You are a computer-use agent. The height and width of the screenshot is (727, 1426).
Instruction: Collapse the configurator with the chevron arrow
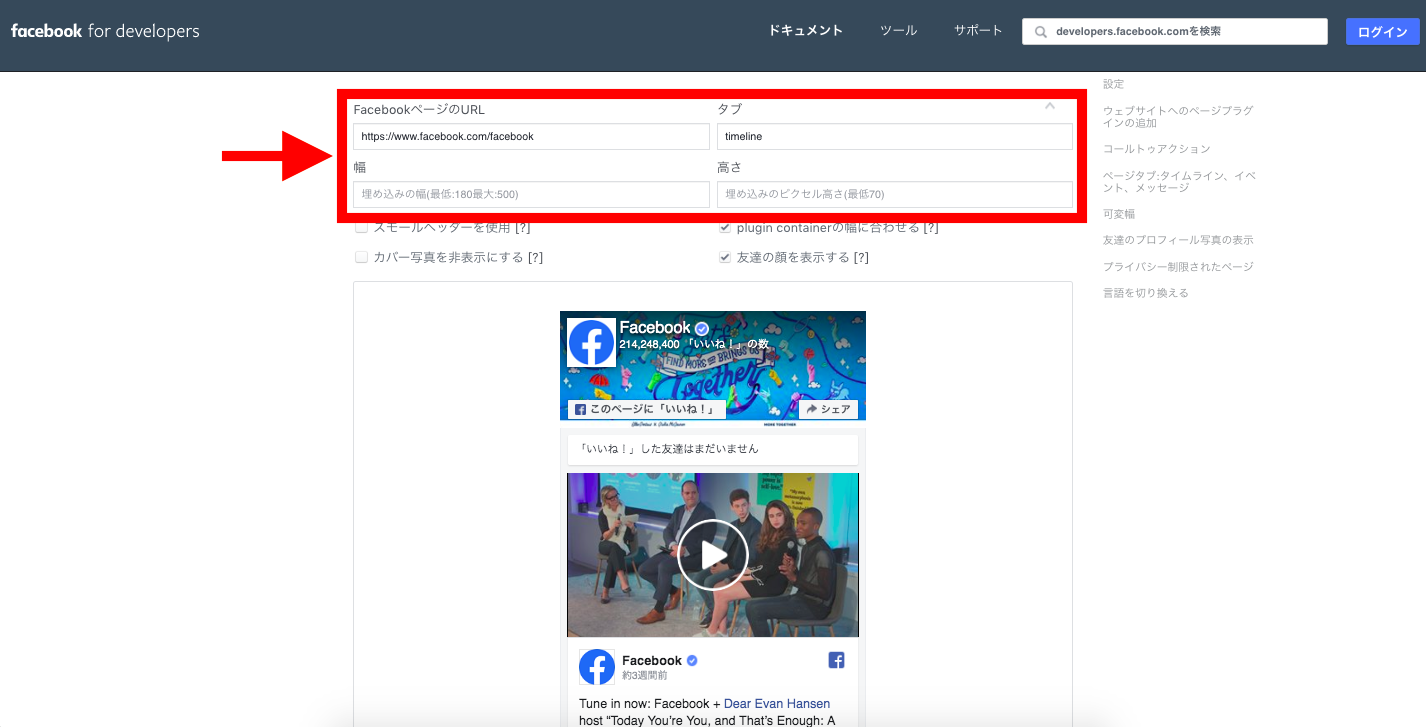[x=1050, y=106]
